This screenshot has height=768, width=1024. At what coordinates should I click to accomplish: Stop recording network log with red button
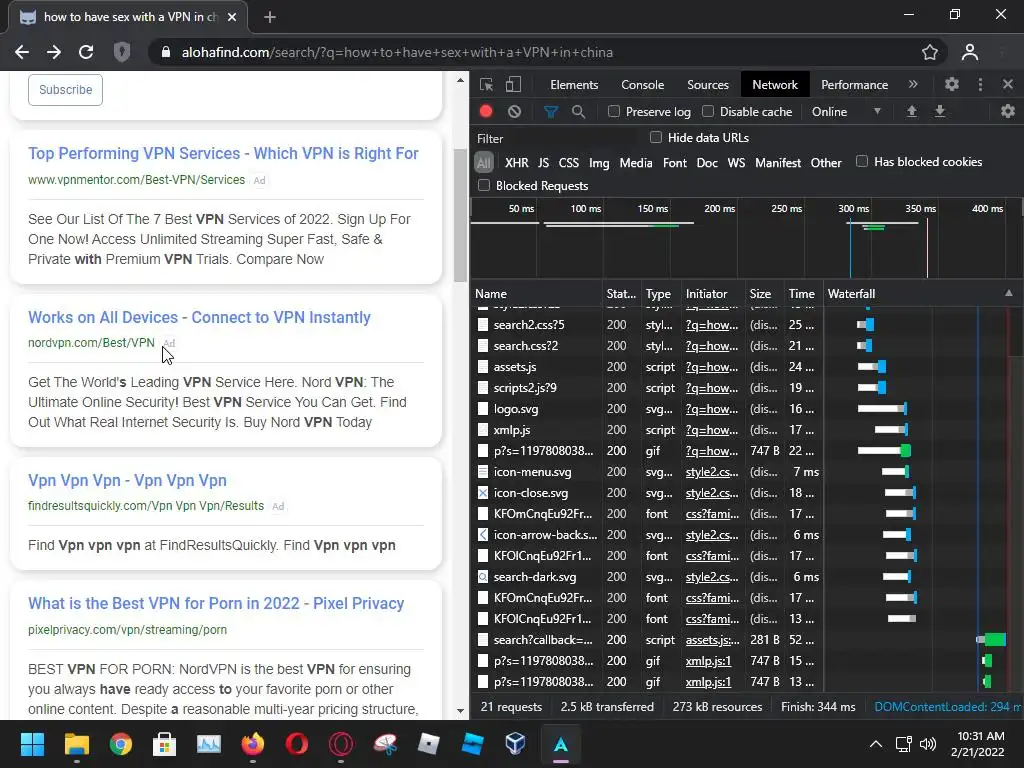coord(486,112)
